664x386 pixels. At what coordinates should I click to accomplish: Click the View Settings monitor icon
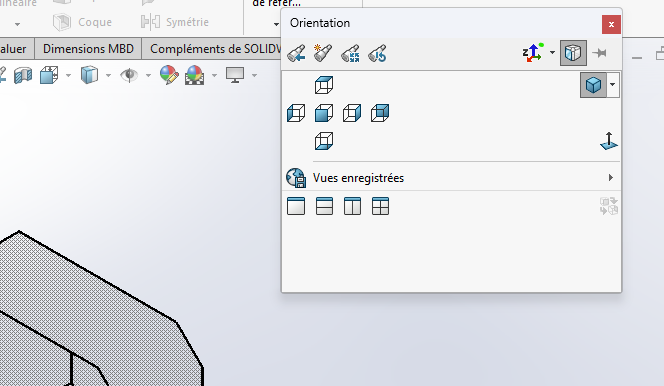[x=235, y=75]
